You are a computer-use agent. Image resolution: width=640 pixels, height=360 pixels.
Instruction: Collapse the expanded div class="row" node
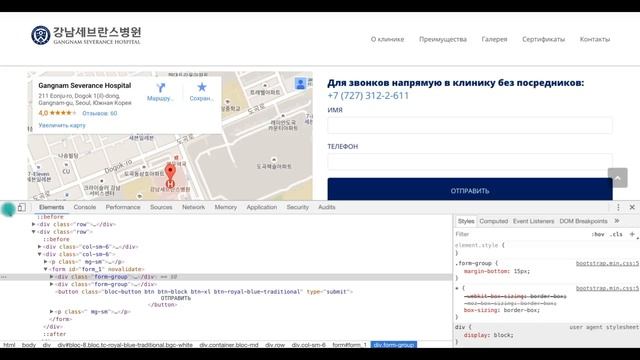[34, 232]
